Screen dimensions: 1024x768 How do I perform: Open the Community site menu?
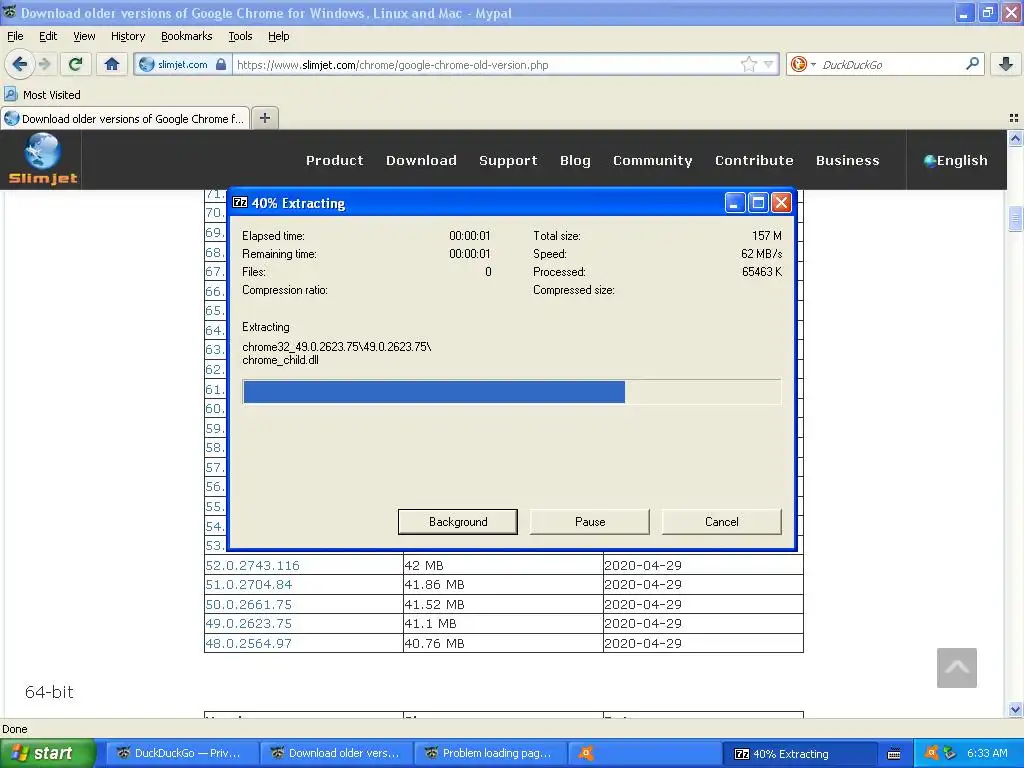pos(652,160)
